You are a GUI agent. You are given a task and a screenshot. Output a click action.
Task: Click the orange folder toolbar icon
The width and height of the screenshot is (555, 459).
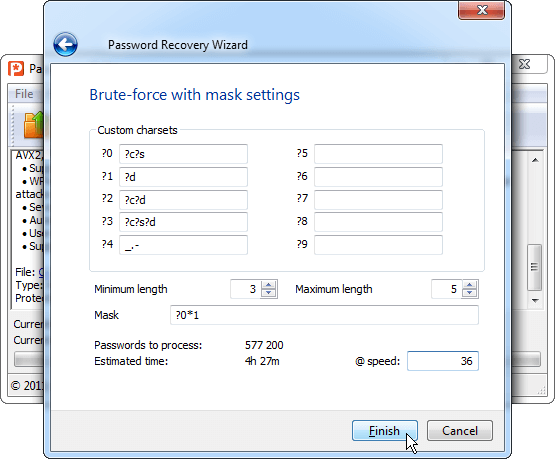click(x=33, y=125)
